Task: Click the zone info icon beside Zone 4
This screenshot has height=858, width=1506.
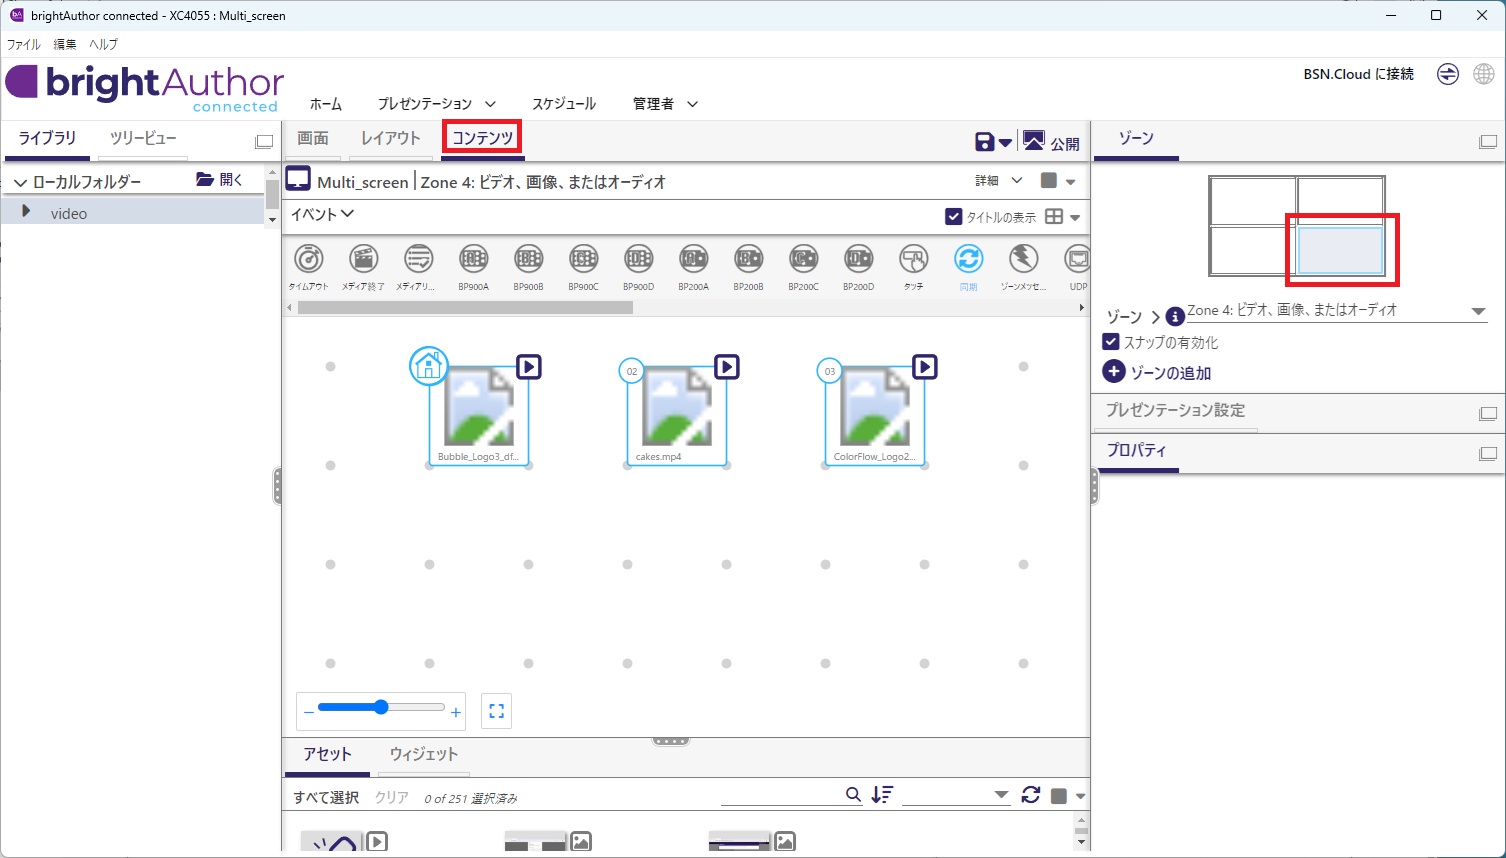Action: [1176, 316]
